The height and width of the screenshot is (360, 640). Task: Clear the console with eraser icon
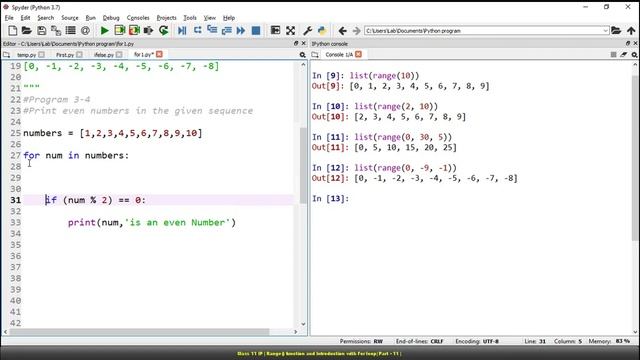pos(624,55)
